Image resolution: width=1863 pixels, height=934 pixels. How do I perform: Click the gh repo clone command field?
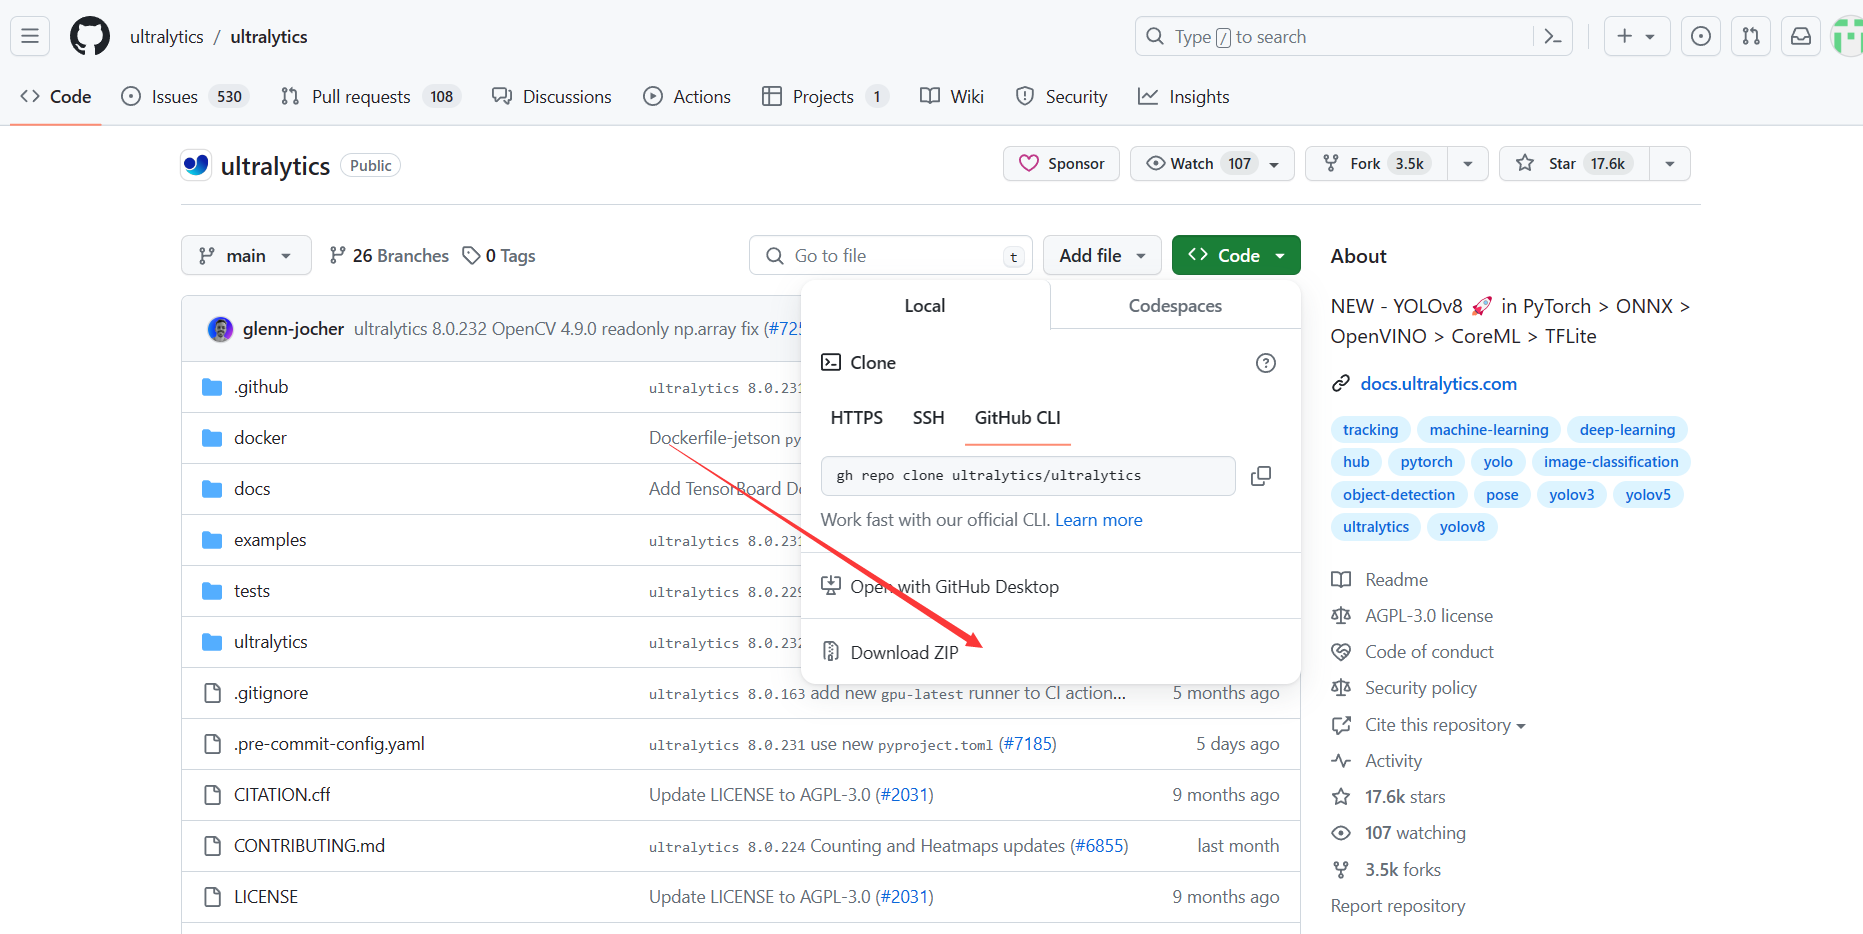(x=1028, y=476)
